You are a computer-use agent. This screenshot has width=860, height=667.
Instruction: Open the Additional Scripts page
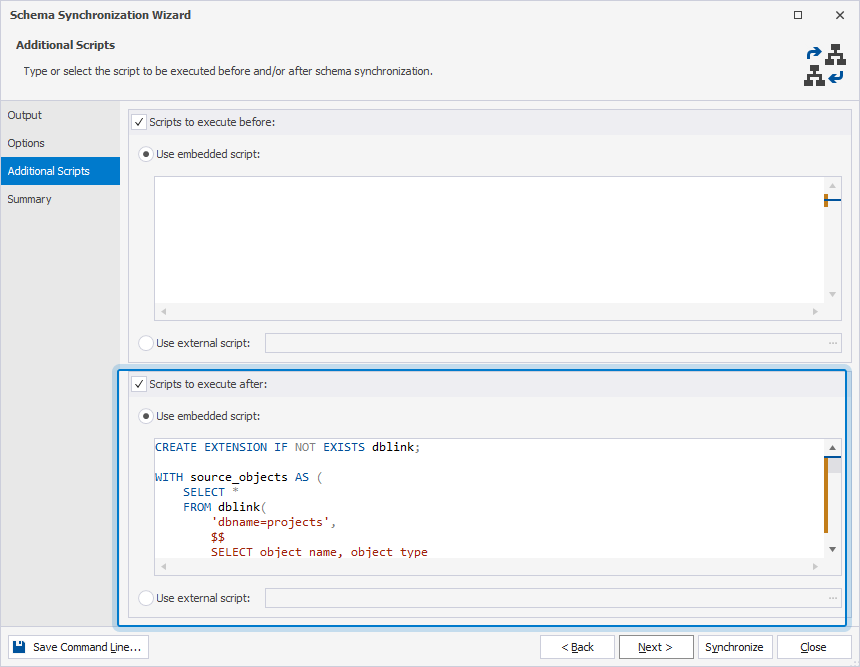click(x=60, y=171)
